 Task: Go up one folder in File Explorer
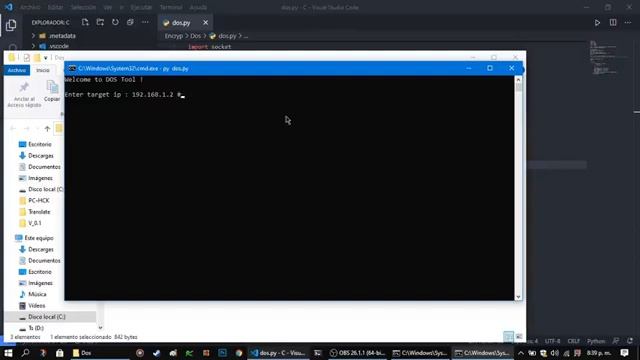[47, 129]
